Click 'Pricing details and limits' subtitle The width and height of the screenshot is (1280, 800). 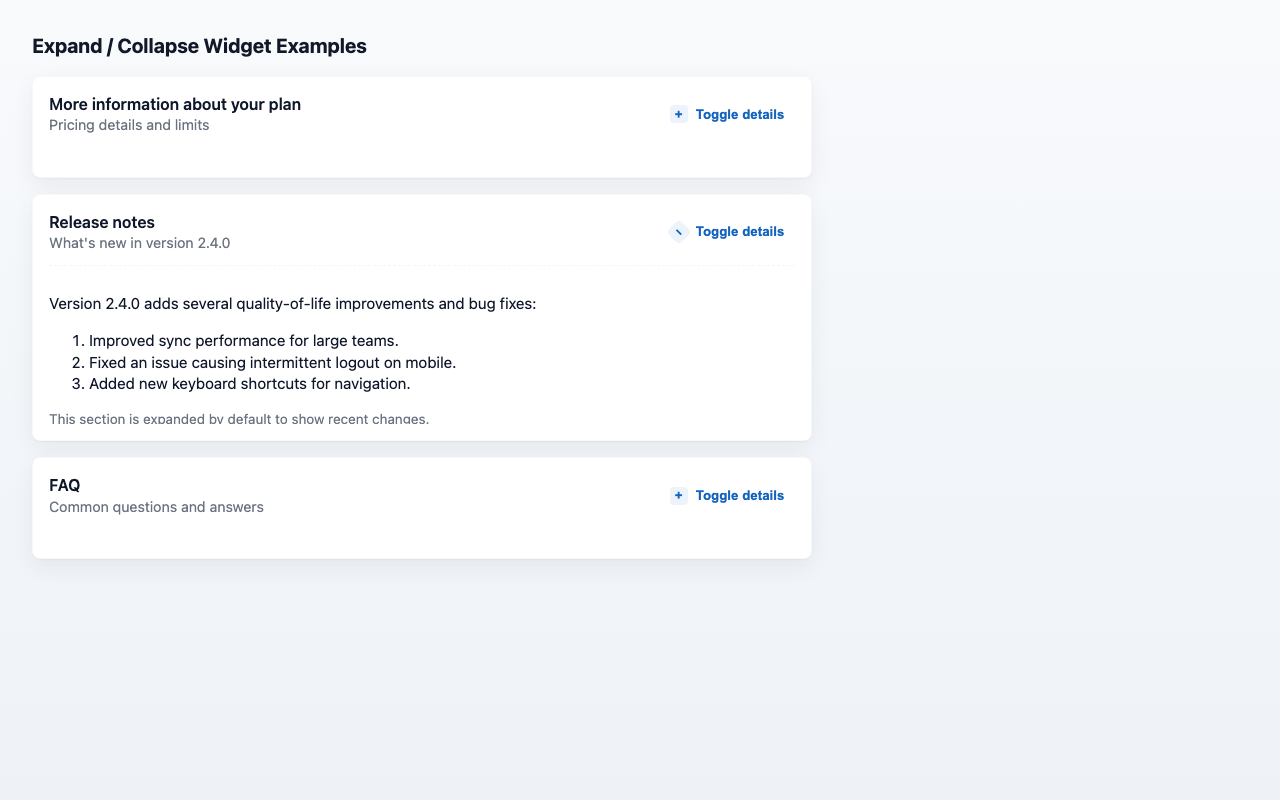[129, 125]
